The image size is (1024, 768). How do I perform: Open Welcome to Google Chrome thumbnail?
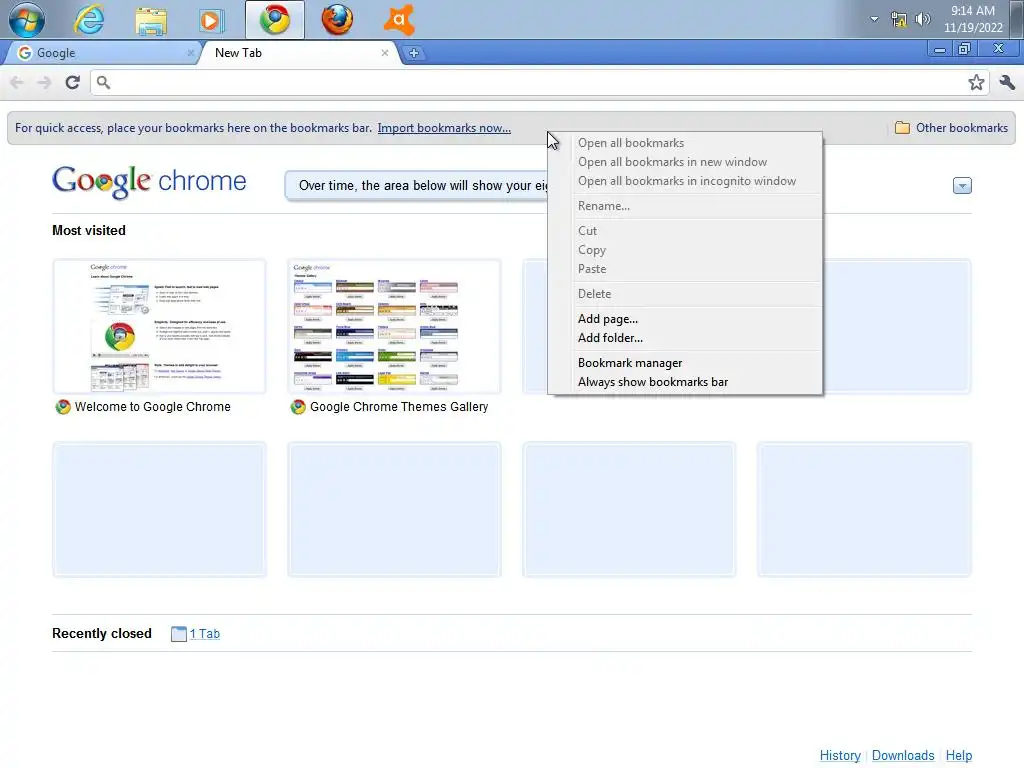(x=159, y=327)
